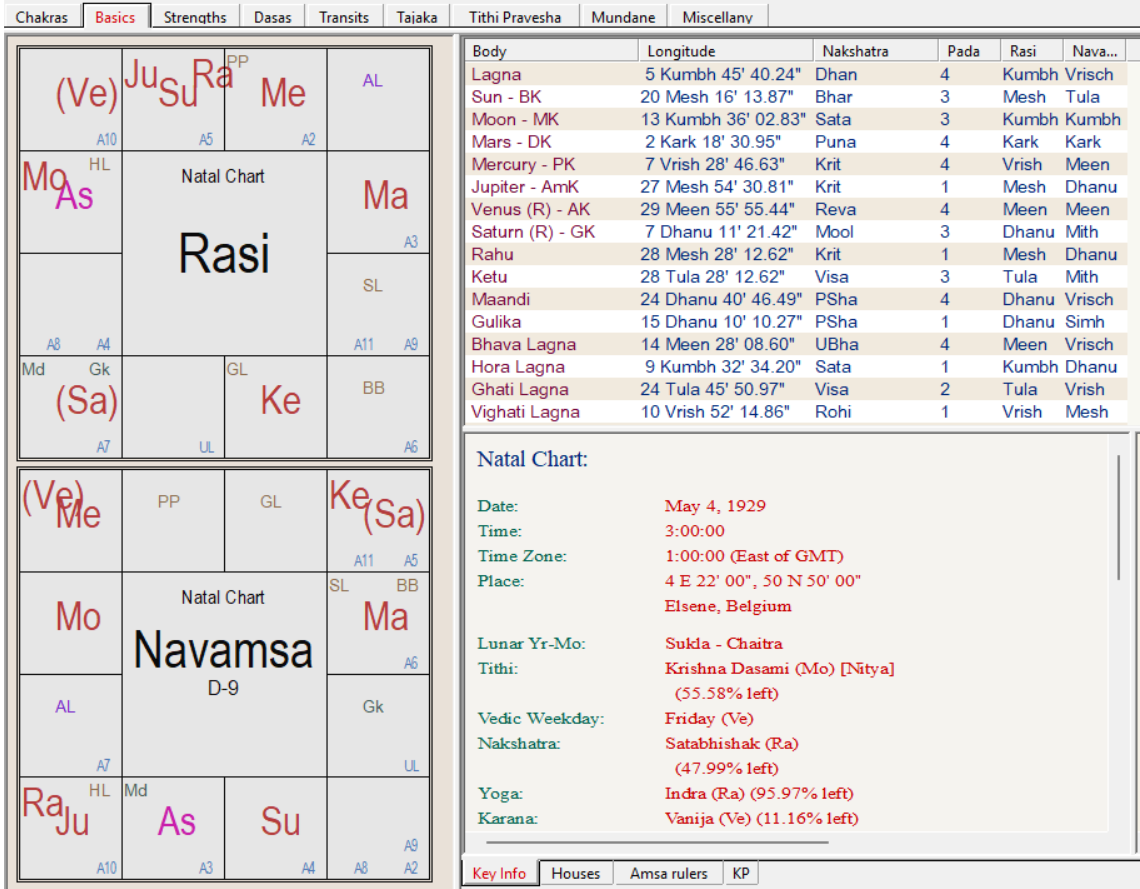Select the Lagna row
This screenshot has width=1140, height=889.
pyautogui.click(x=796, y=74)
